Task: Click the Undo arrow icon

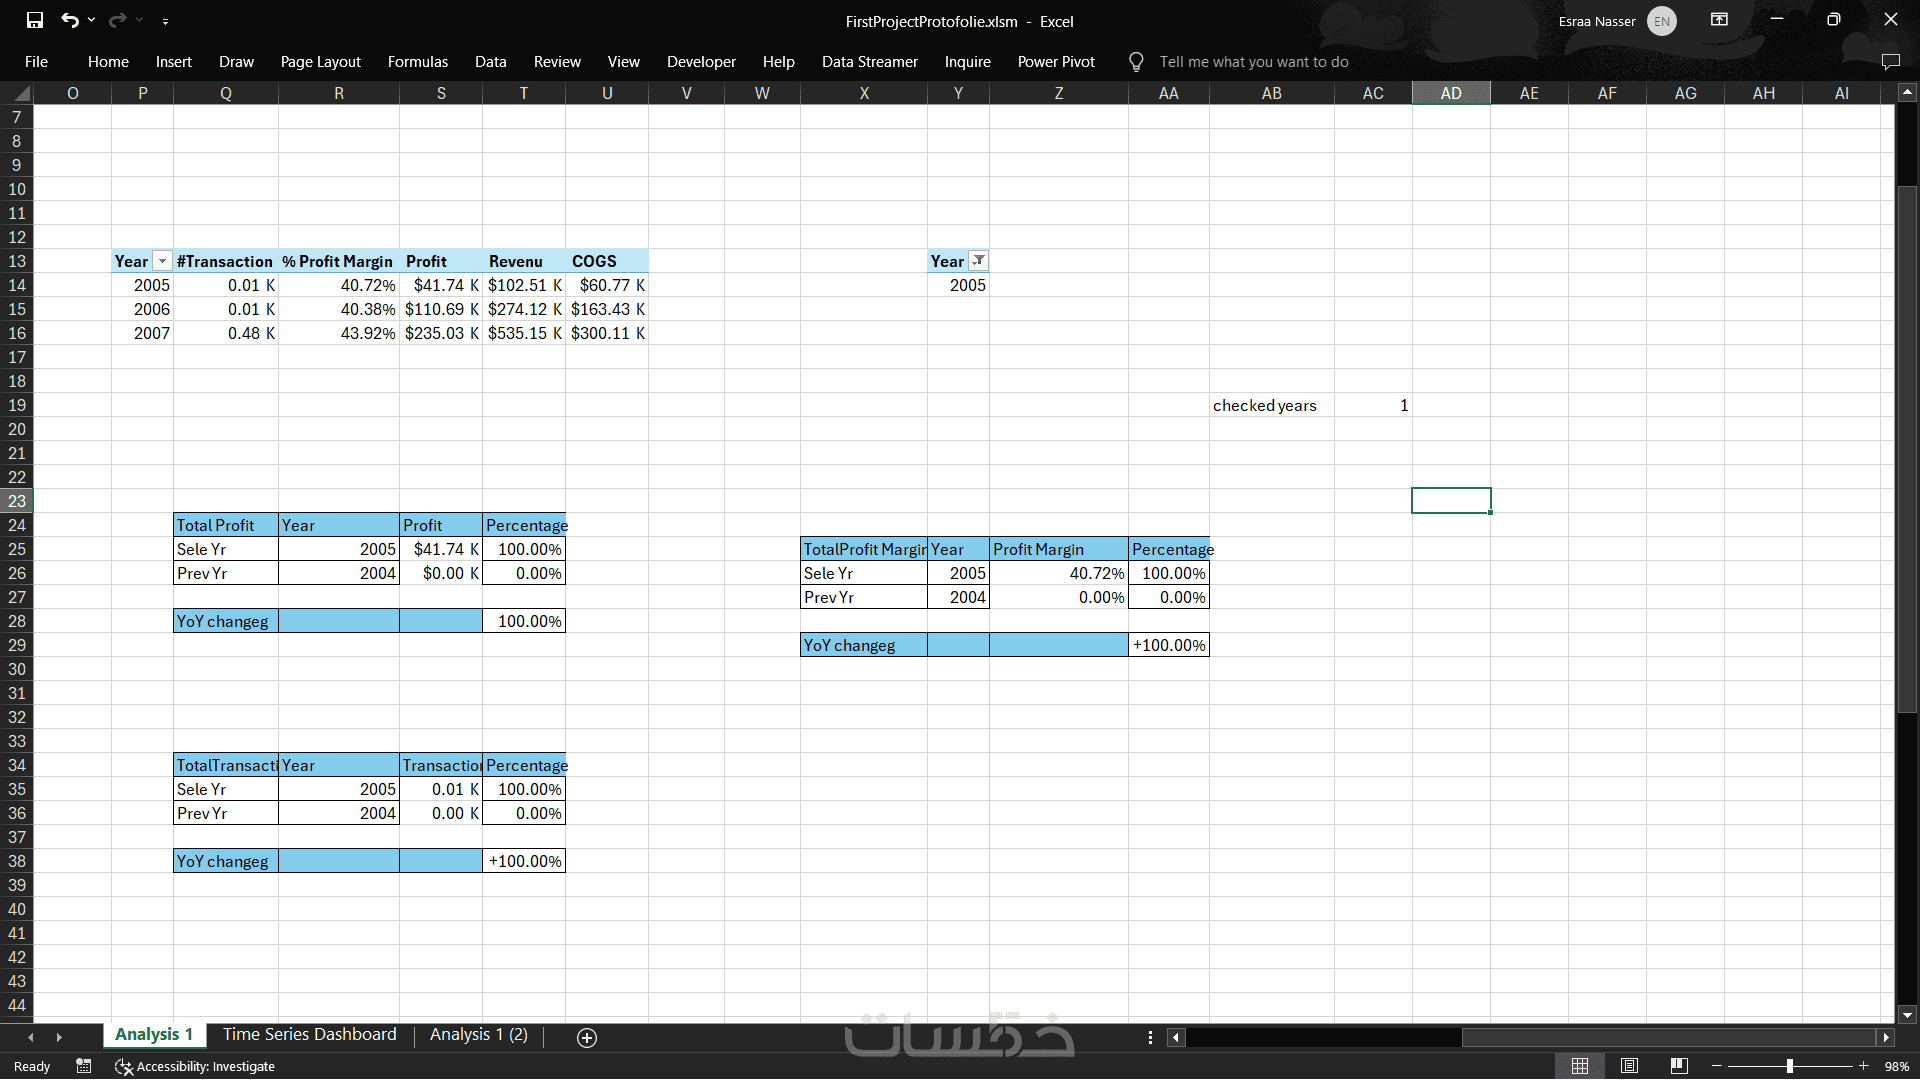Action: tap(69, 20)
